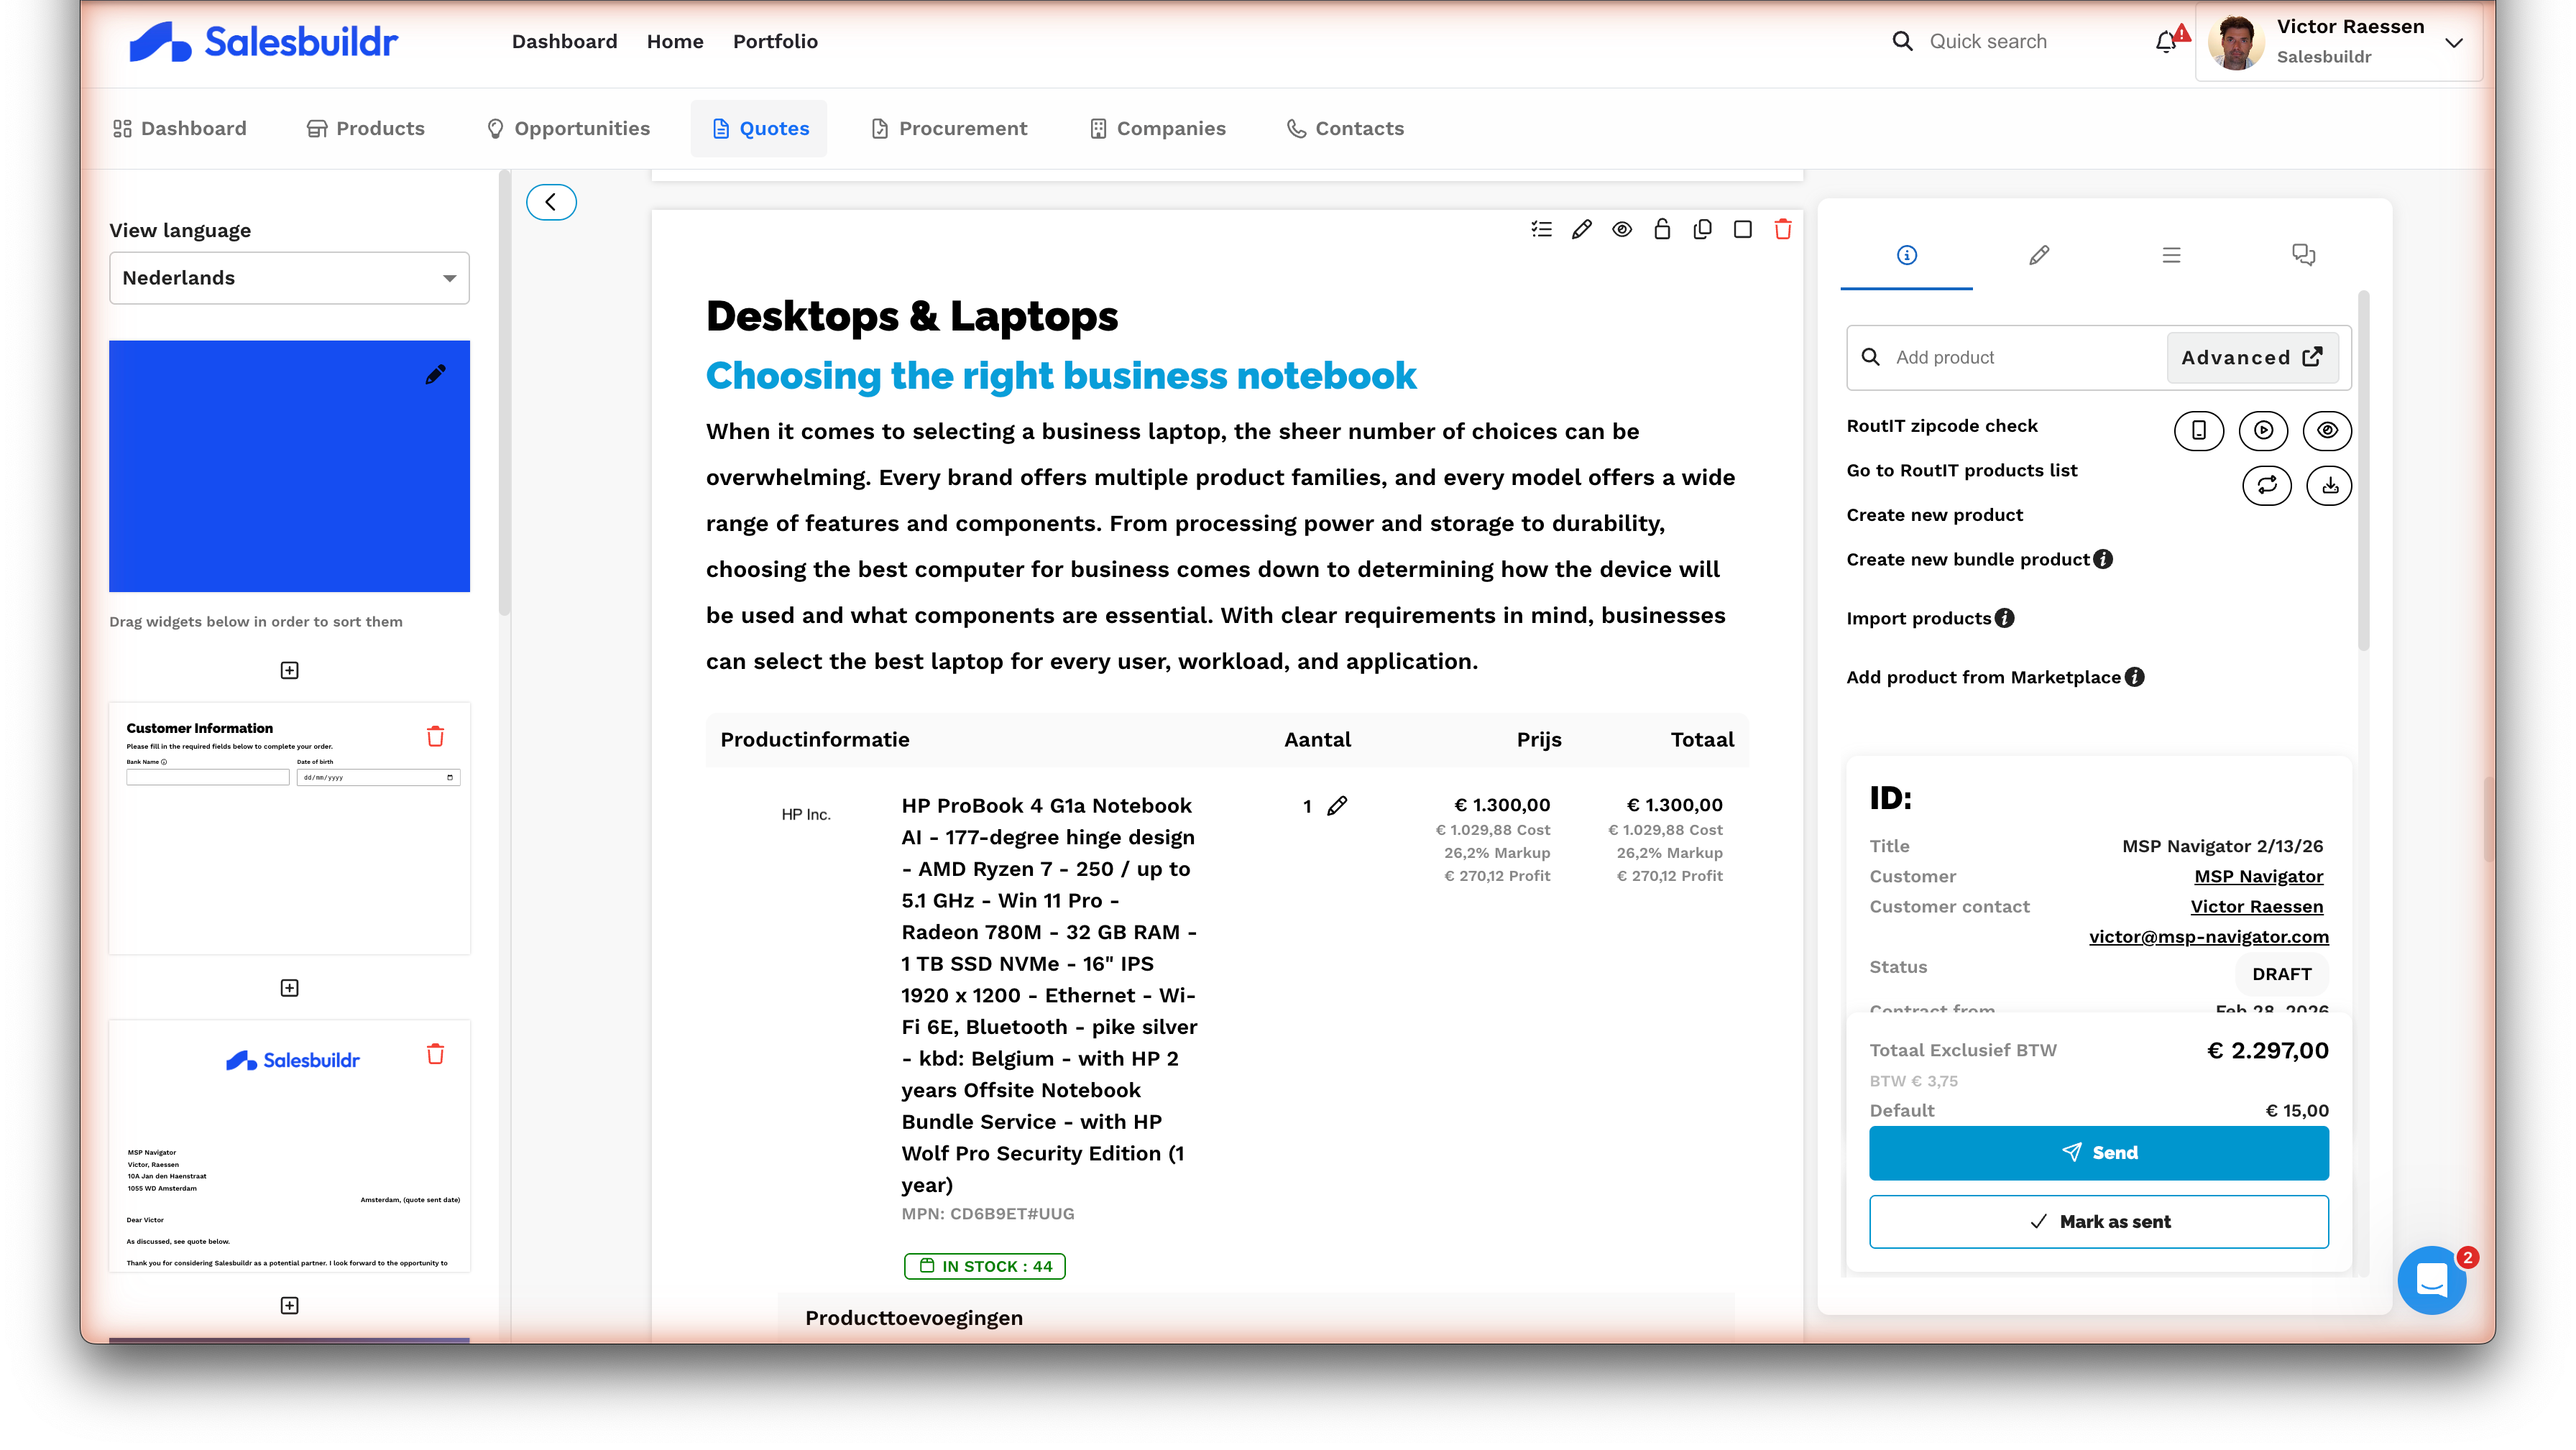This screenshot has height=1450, width=2576.
Task: Delete the Customer Information widget
Action: 435,736
